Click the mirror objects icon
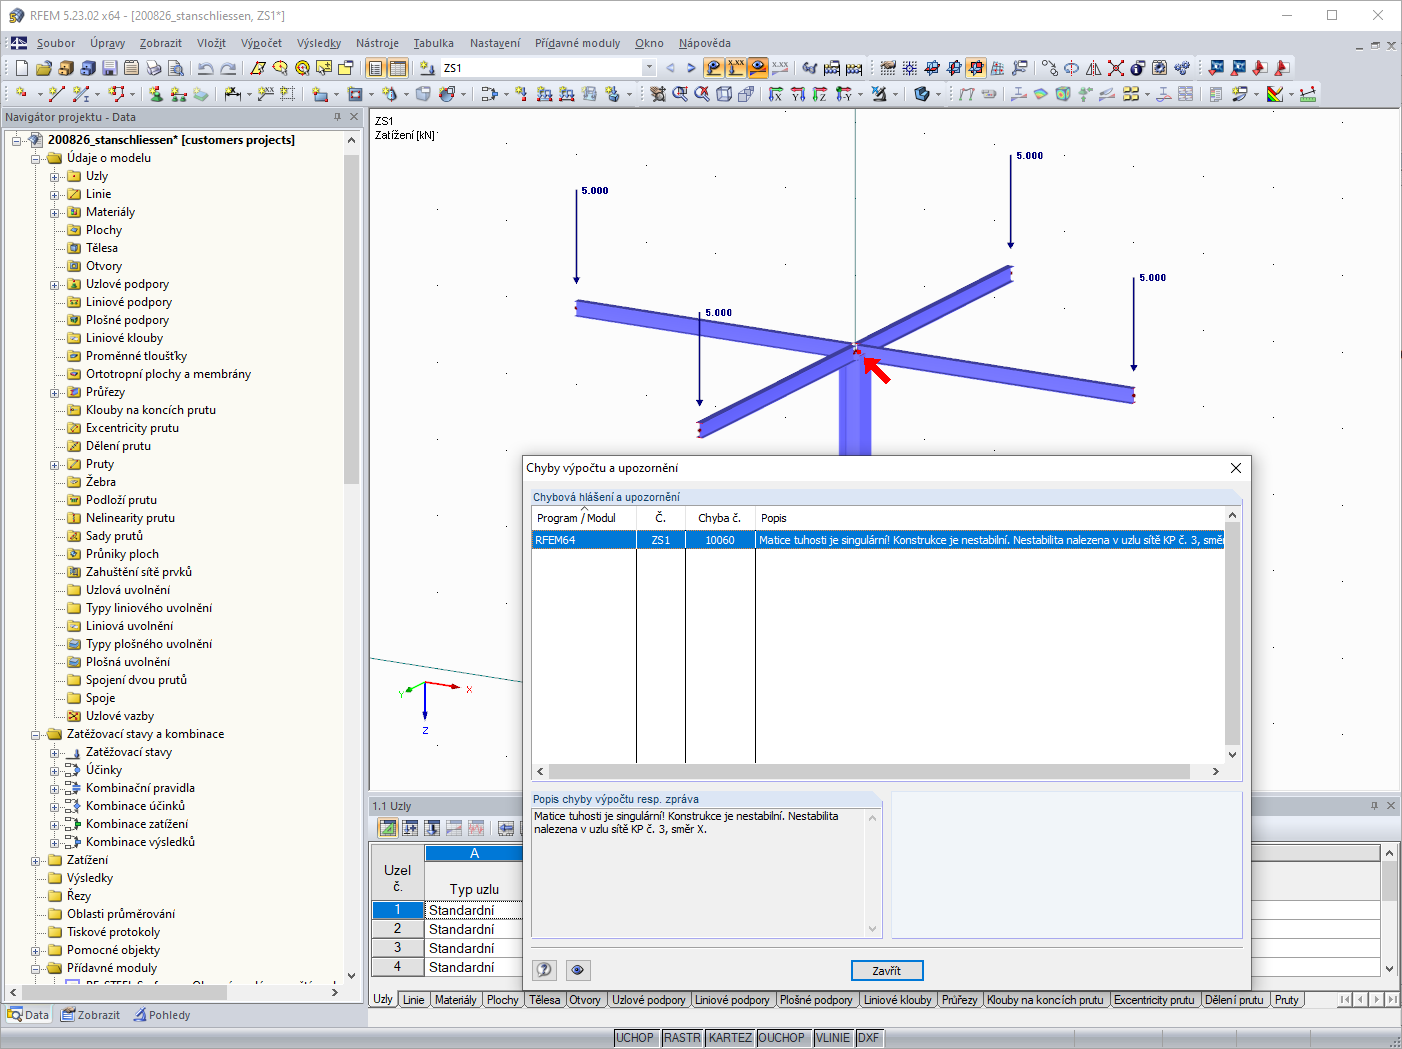 (x=1094, y=68)
